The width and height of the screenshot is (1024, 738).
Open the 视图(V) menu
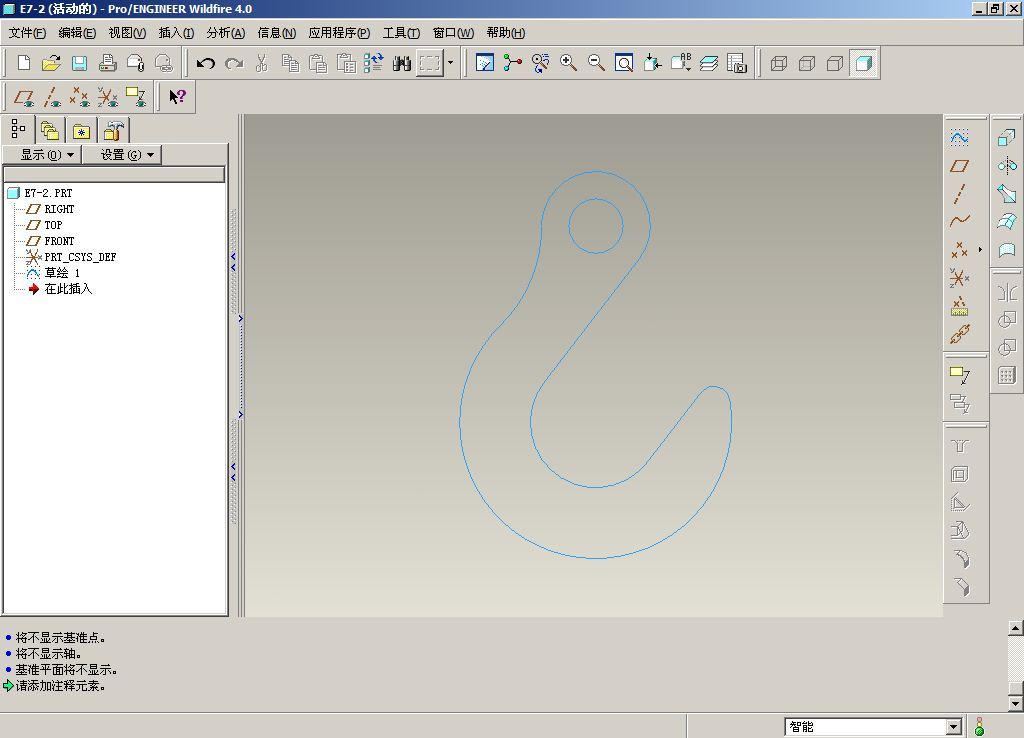pos(127,33)
